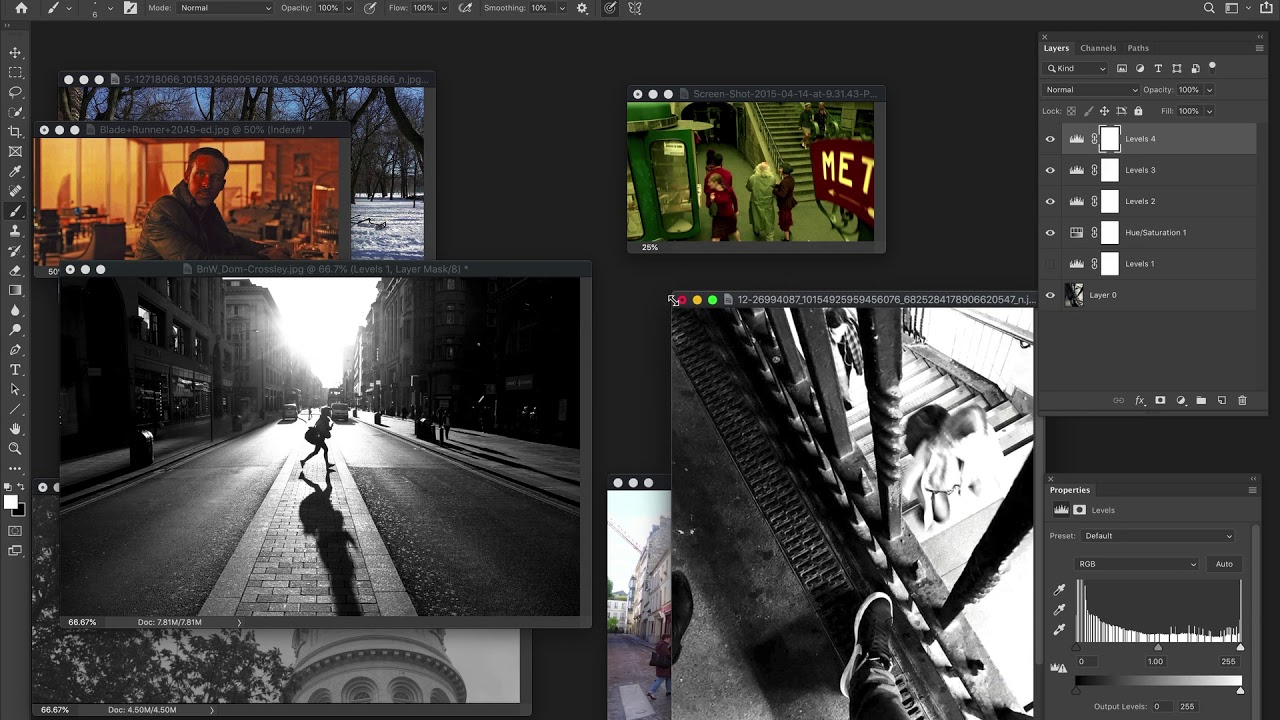Open the Properties panel menu
Screen dimensions: 1280x720
tap(1252, 490)
